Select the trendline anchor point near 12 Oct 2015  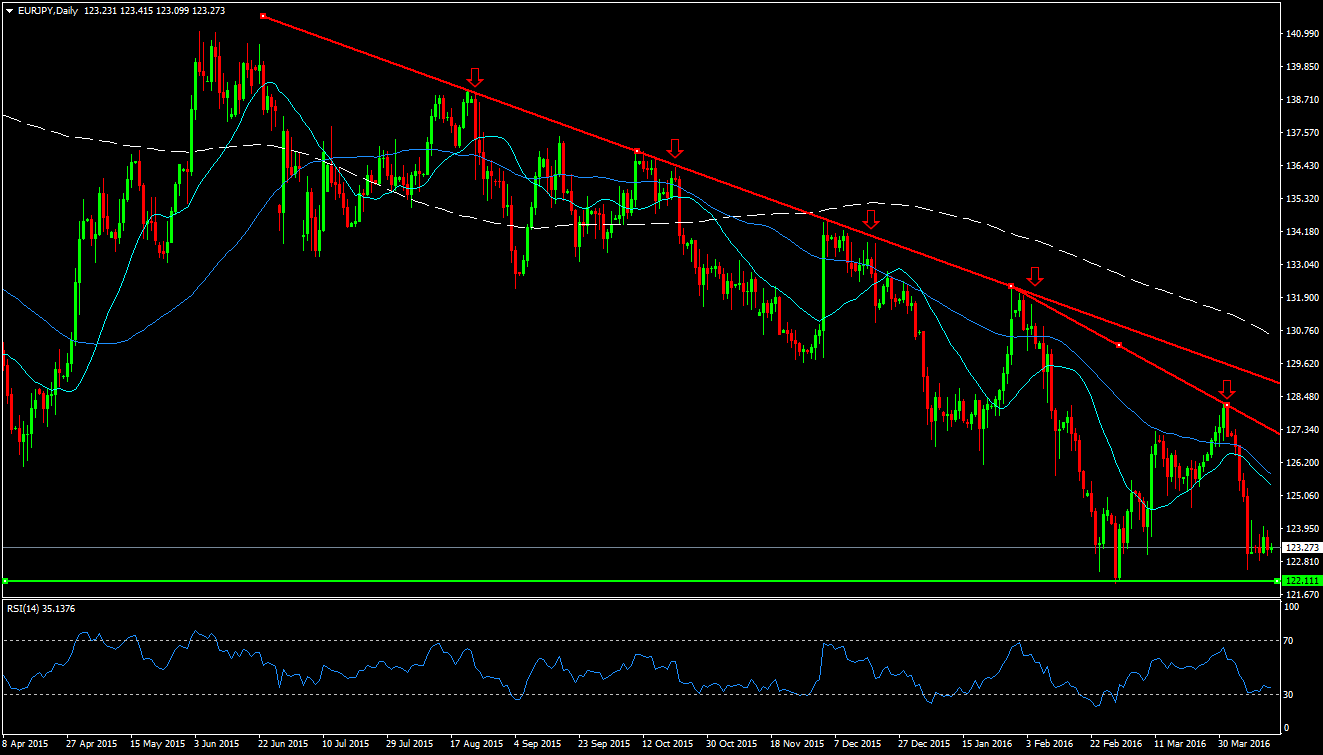(x=638, y=150)
